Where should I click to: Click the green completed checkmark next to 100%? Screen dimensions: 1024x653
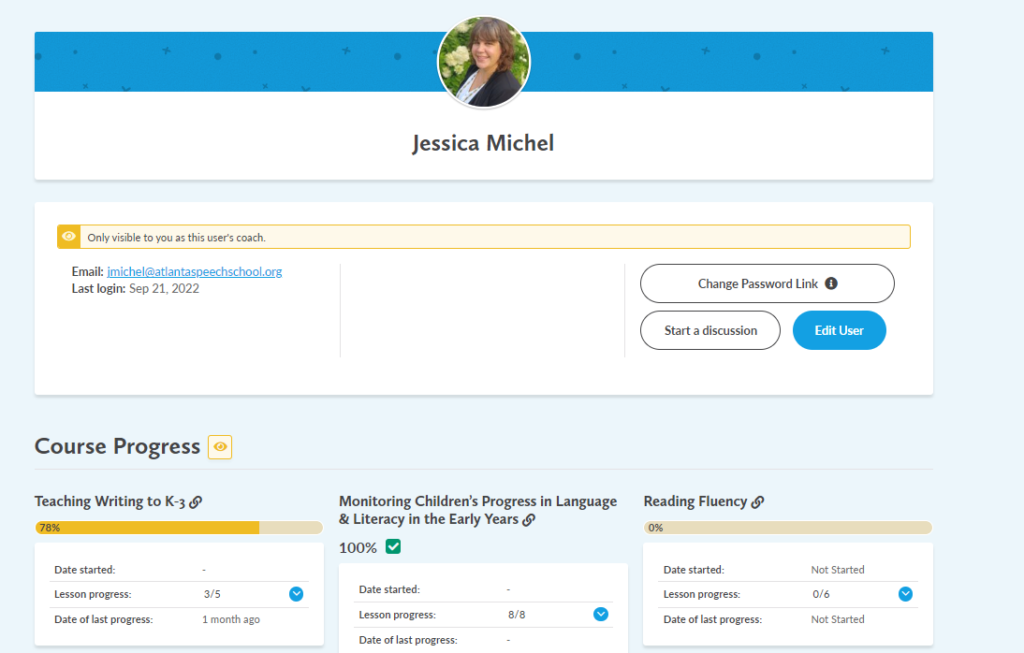point(393,547)
